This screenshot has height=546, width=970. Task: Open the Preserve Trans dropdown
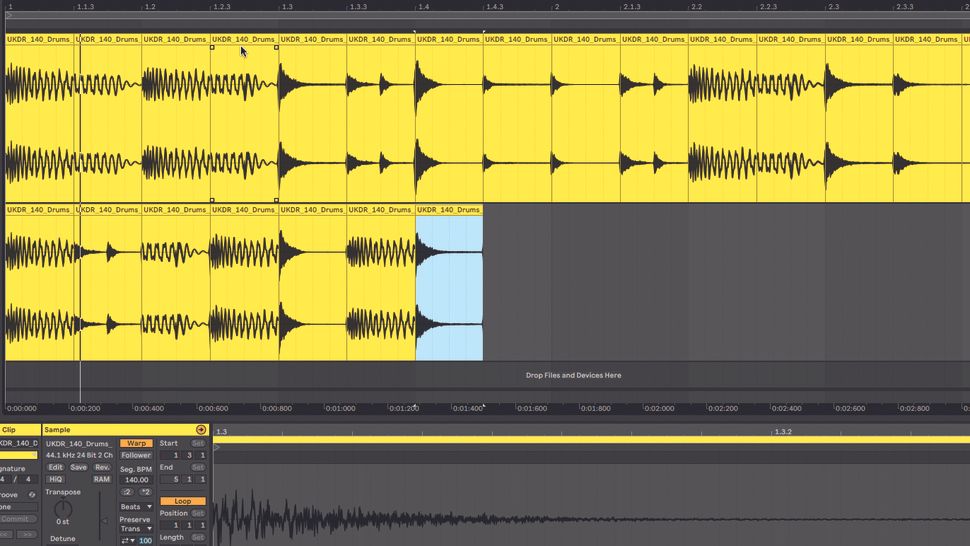(x=136, y=529)
